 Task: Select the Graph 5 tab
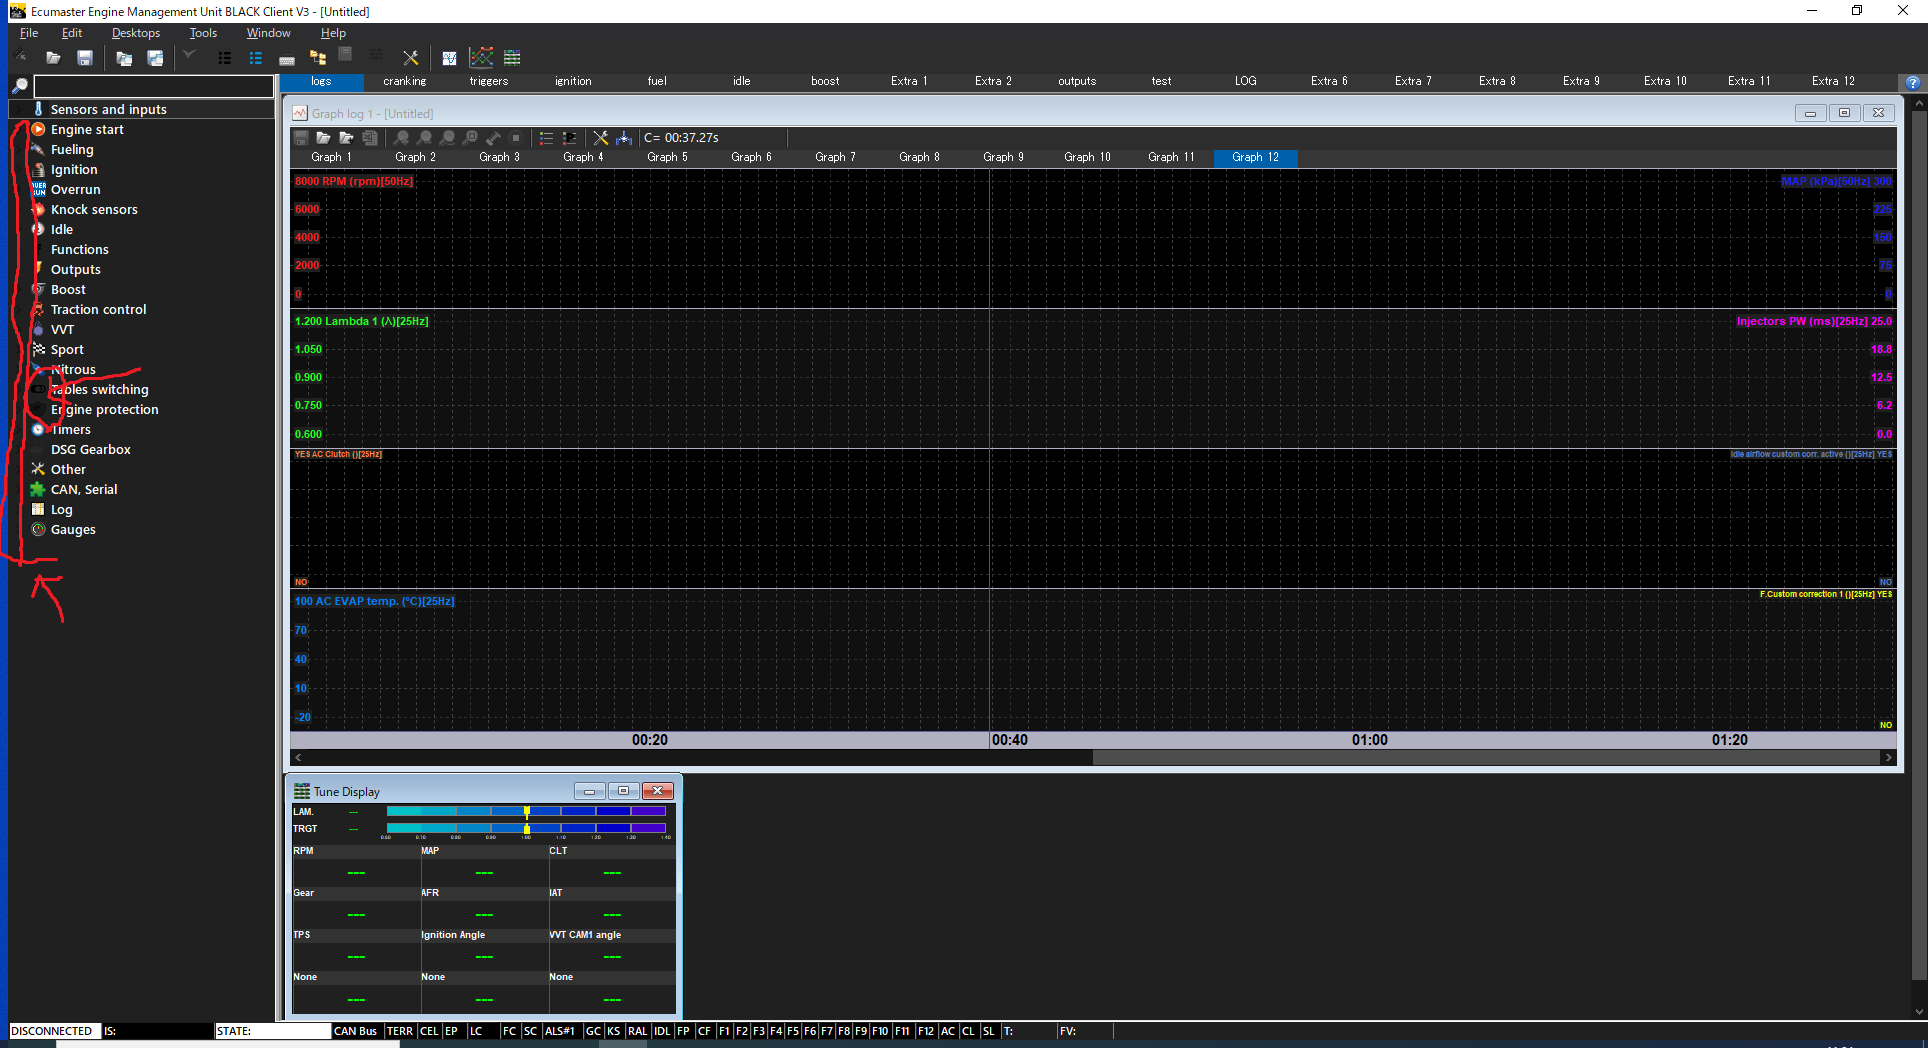(x=667, y=157)
